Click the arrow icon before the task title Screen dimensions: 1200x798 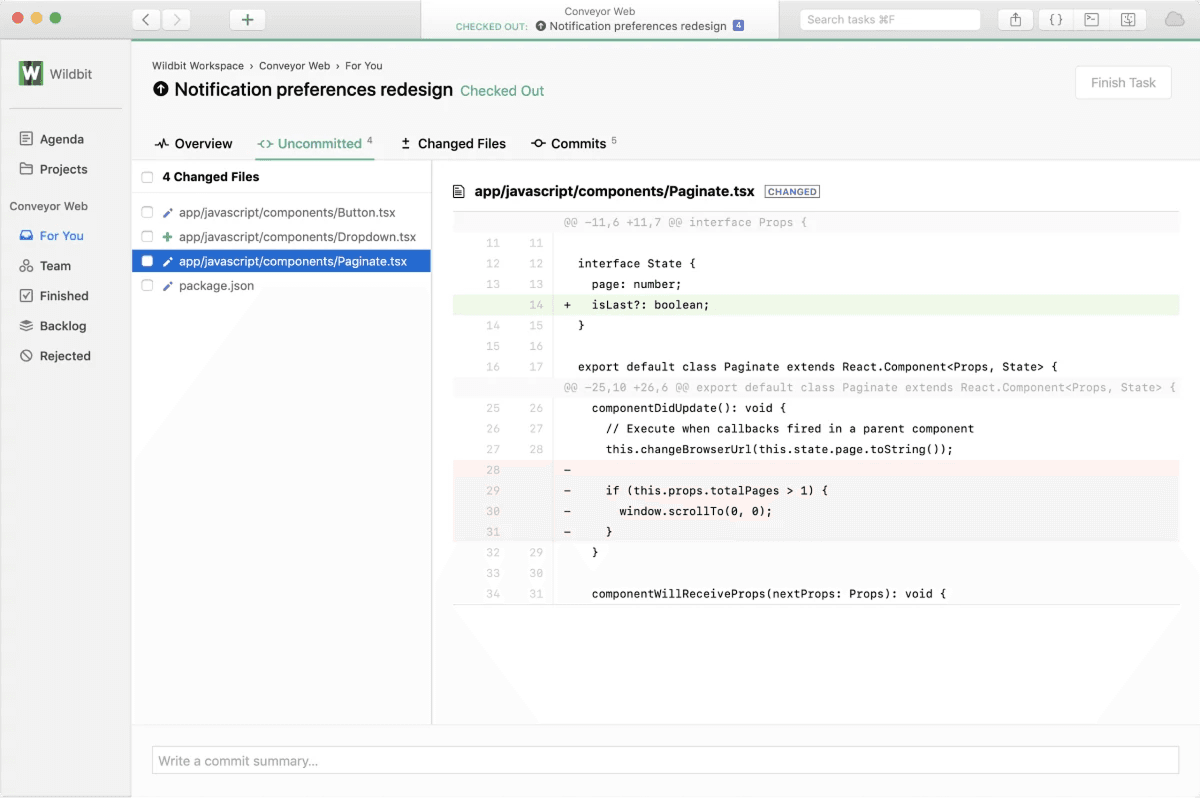(x=160, y=89)
